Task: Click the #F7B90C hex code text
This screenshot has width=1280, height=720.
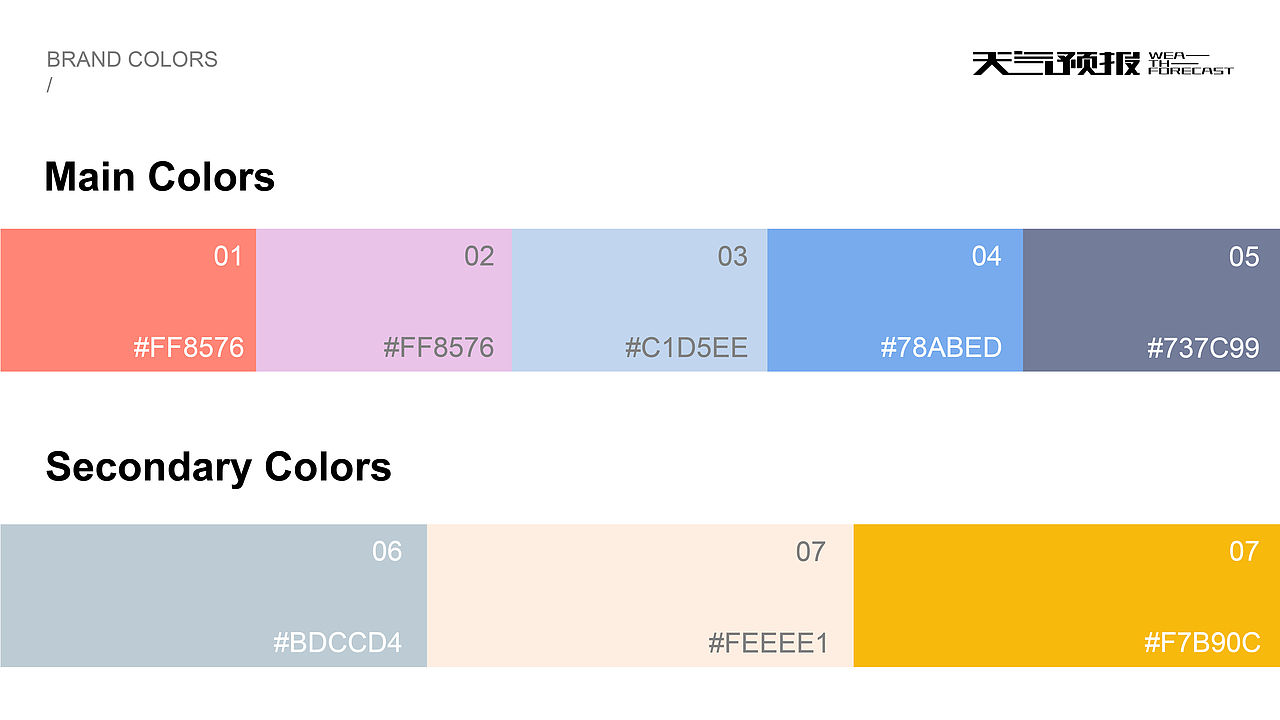Action: (1202, 642)
